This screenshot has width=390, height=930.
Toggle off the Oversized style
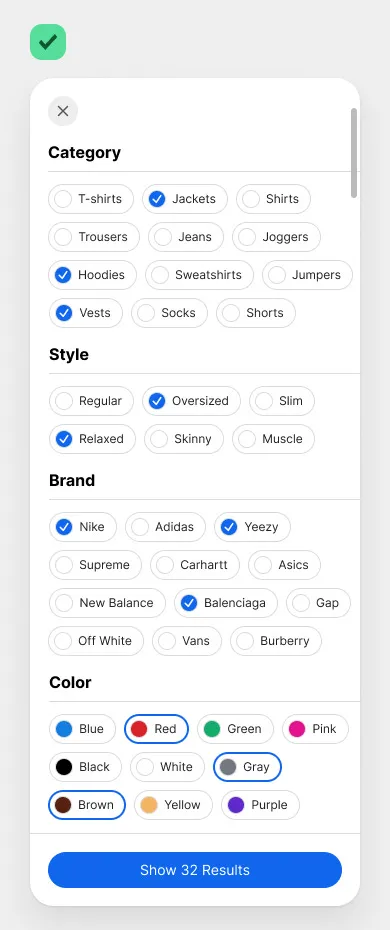[x=191, y=401]
